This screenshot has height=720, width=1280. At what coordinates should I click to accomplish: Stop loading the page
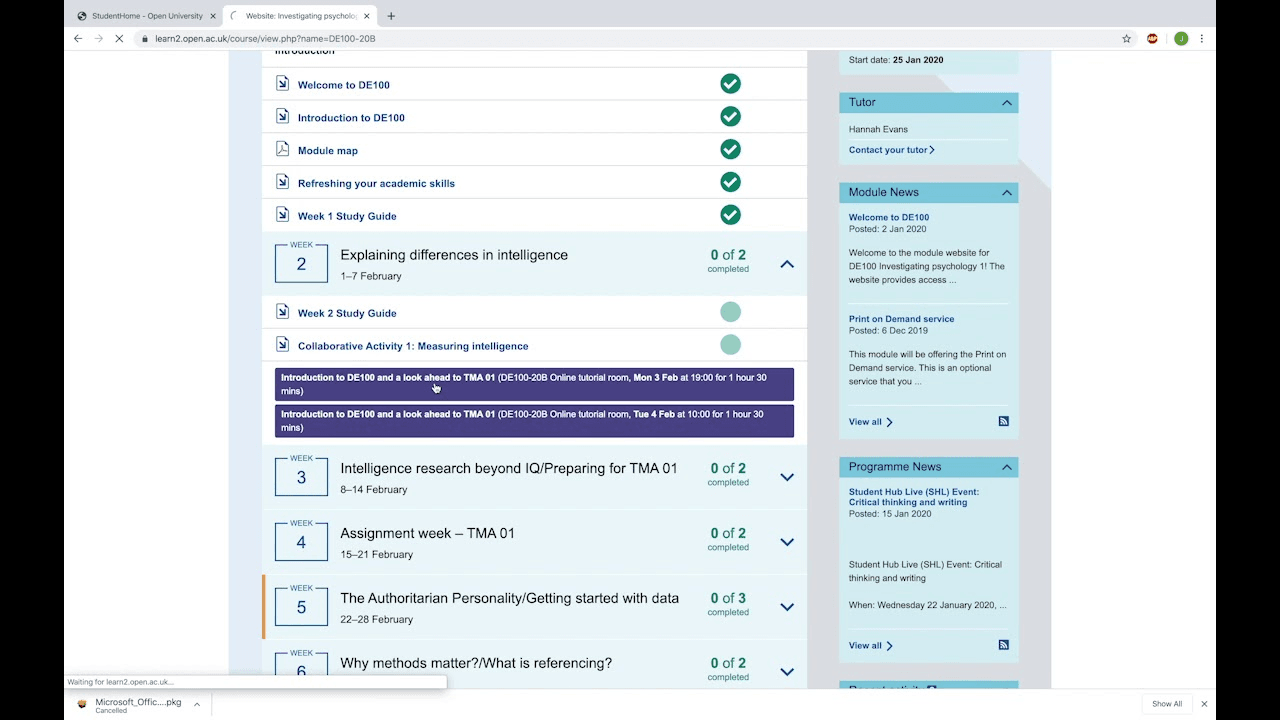[118, 38]
